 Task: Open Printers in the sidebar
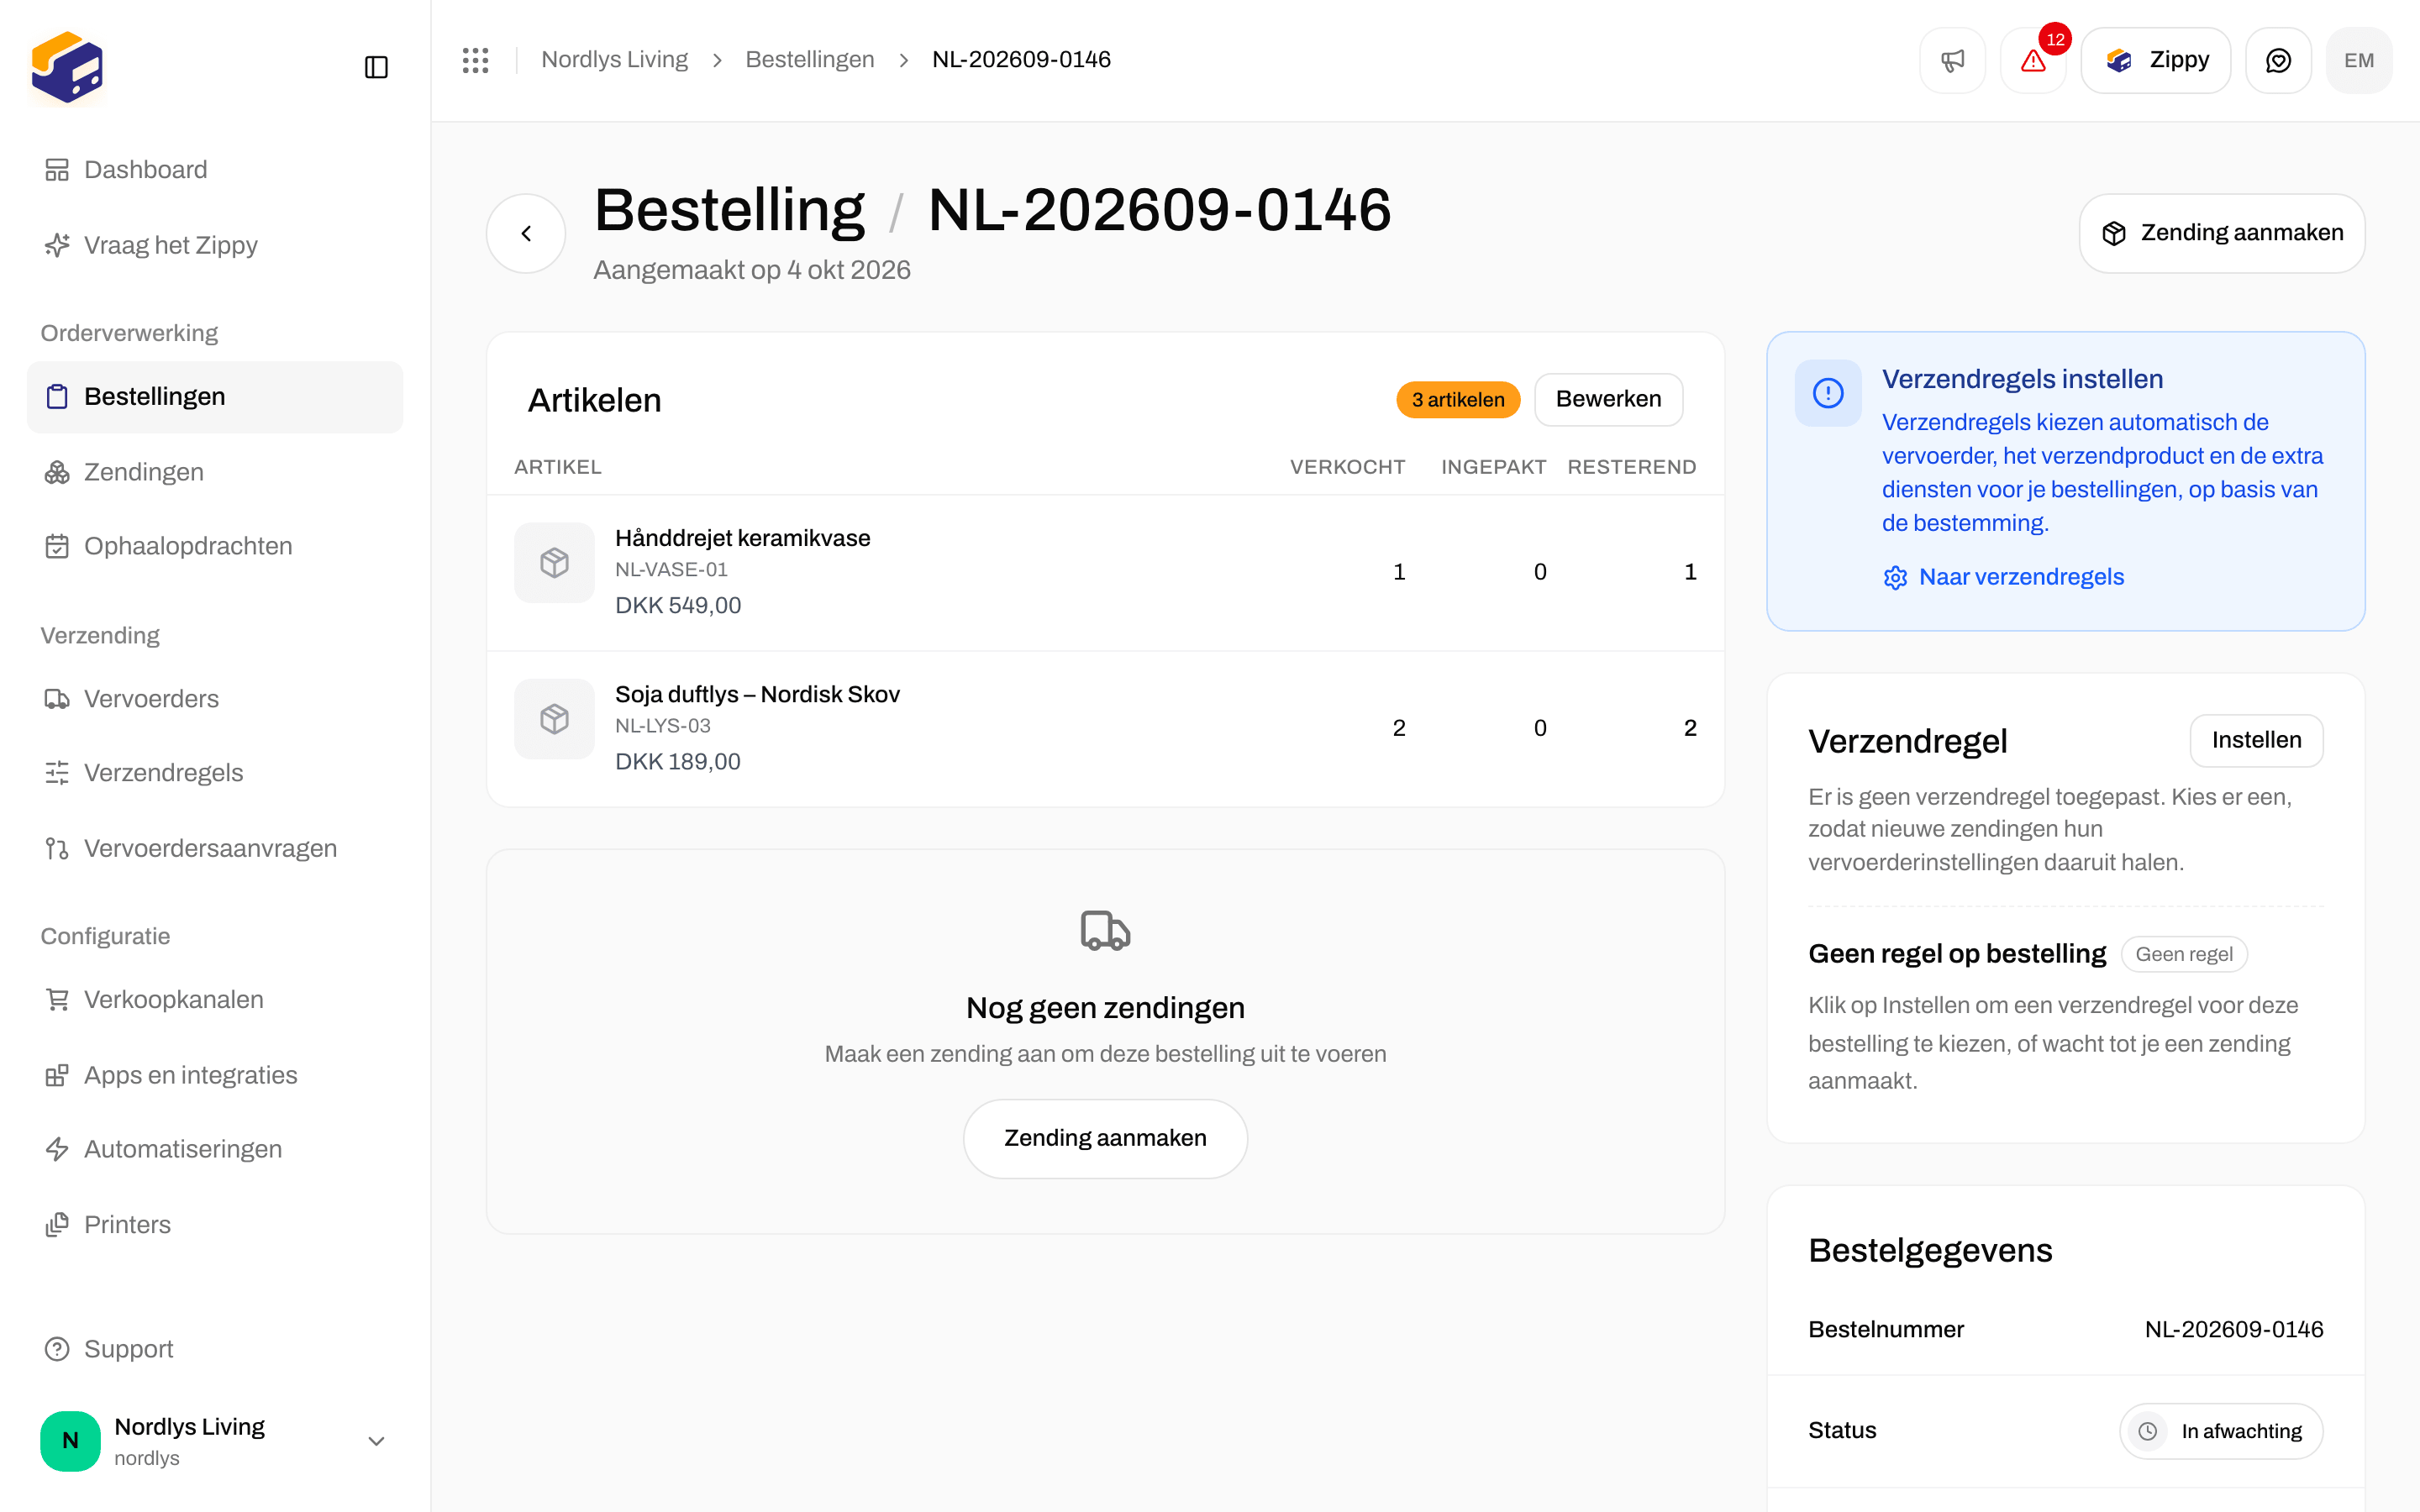215,1224
